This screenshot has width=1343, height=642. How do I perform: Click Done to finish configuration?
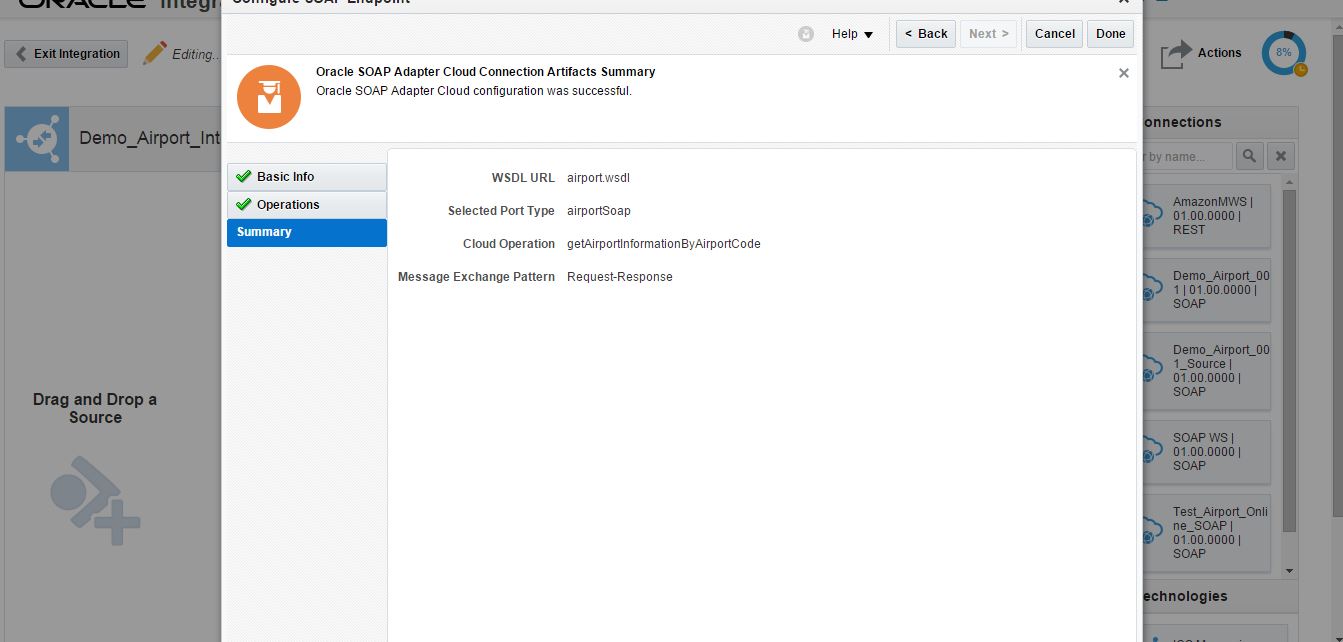coord(1110,34)
